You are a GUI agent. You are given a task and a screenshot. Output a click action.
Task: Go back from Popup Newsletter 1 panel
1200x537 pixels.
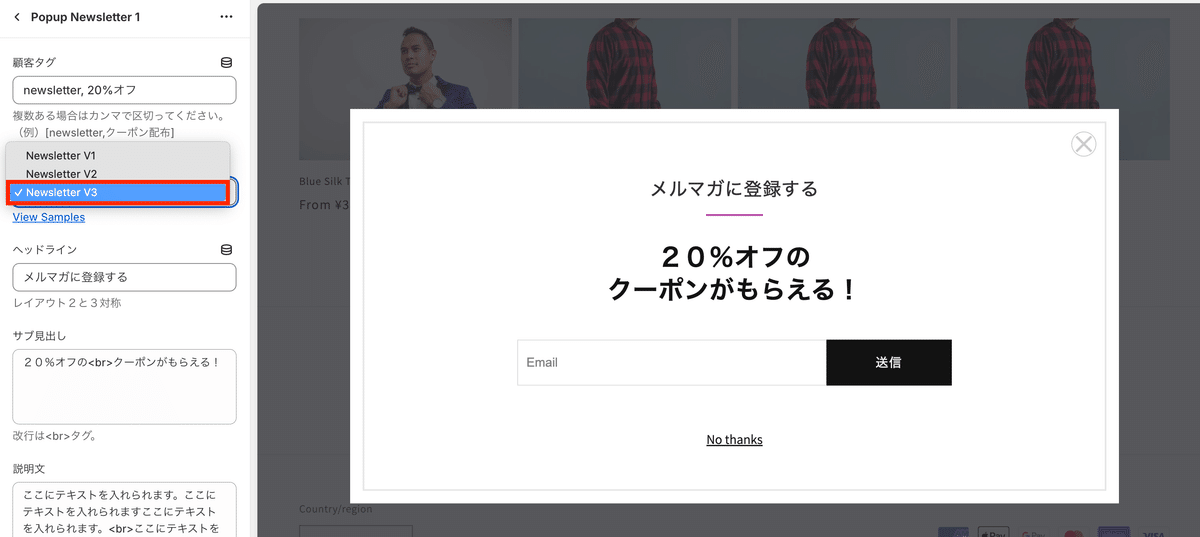click(x=17, y=17)
